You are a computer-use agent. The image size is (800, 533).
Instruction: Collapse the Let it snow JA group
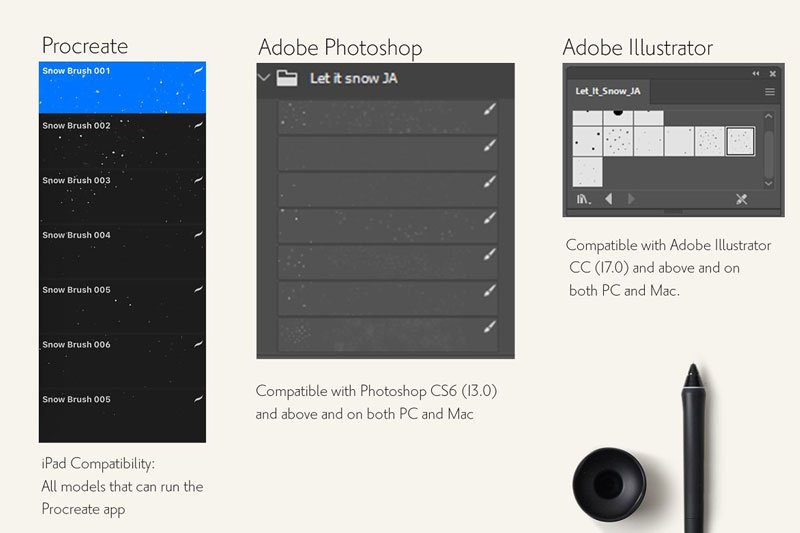pos(264,78)
